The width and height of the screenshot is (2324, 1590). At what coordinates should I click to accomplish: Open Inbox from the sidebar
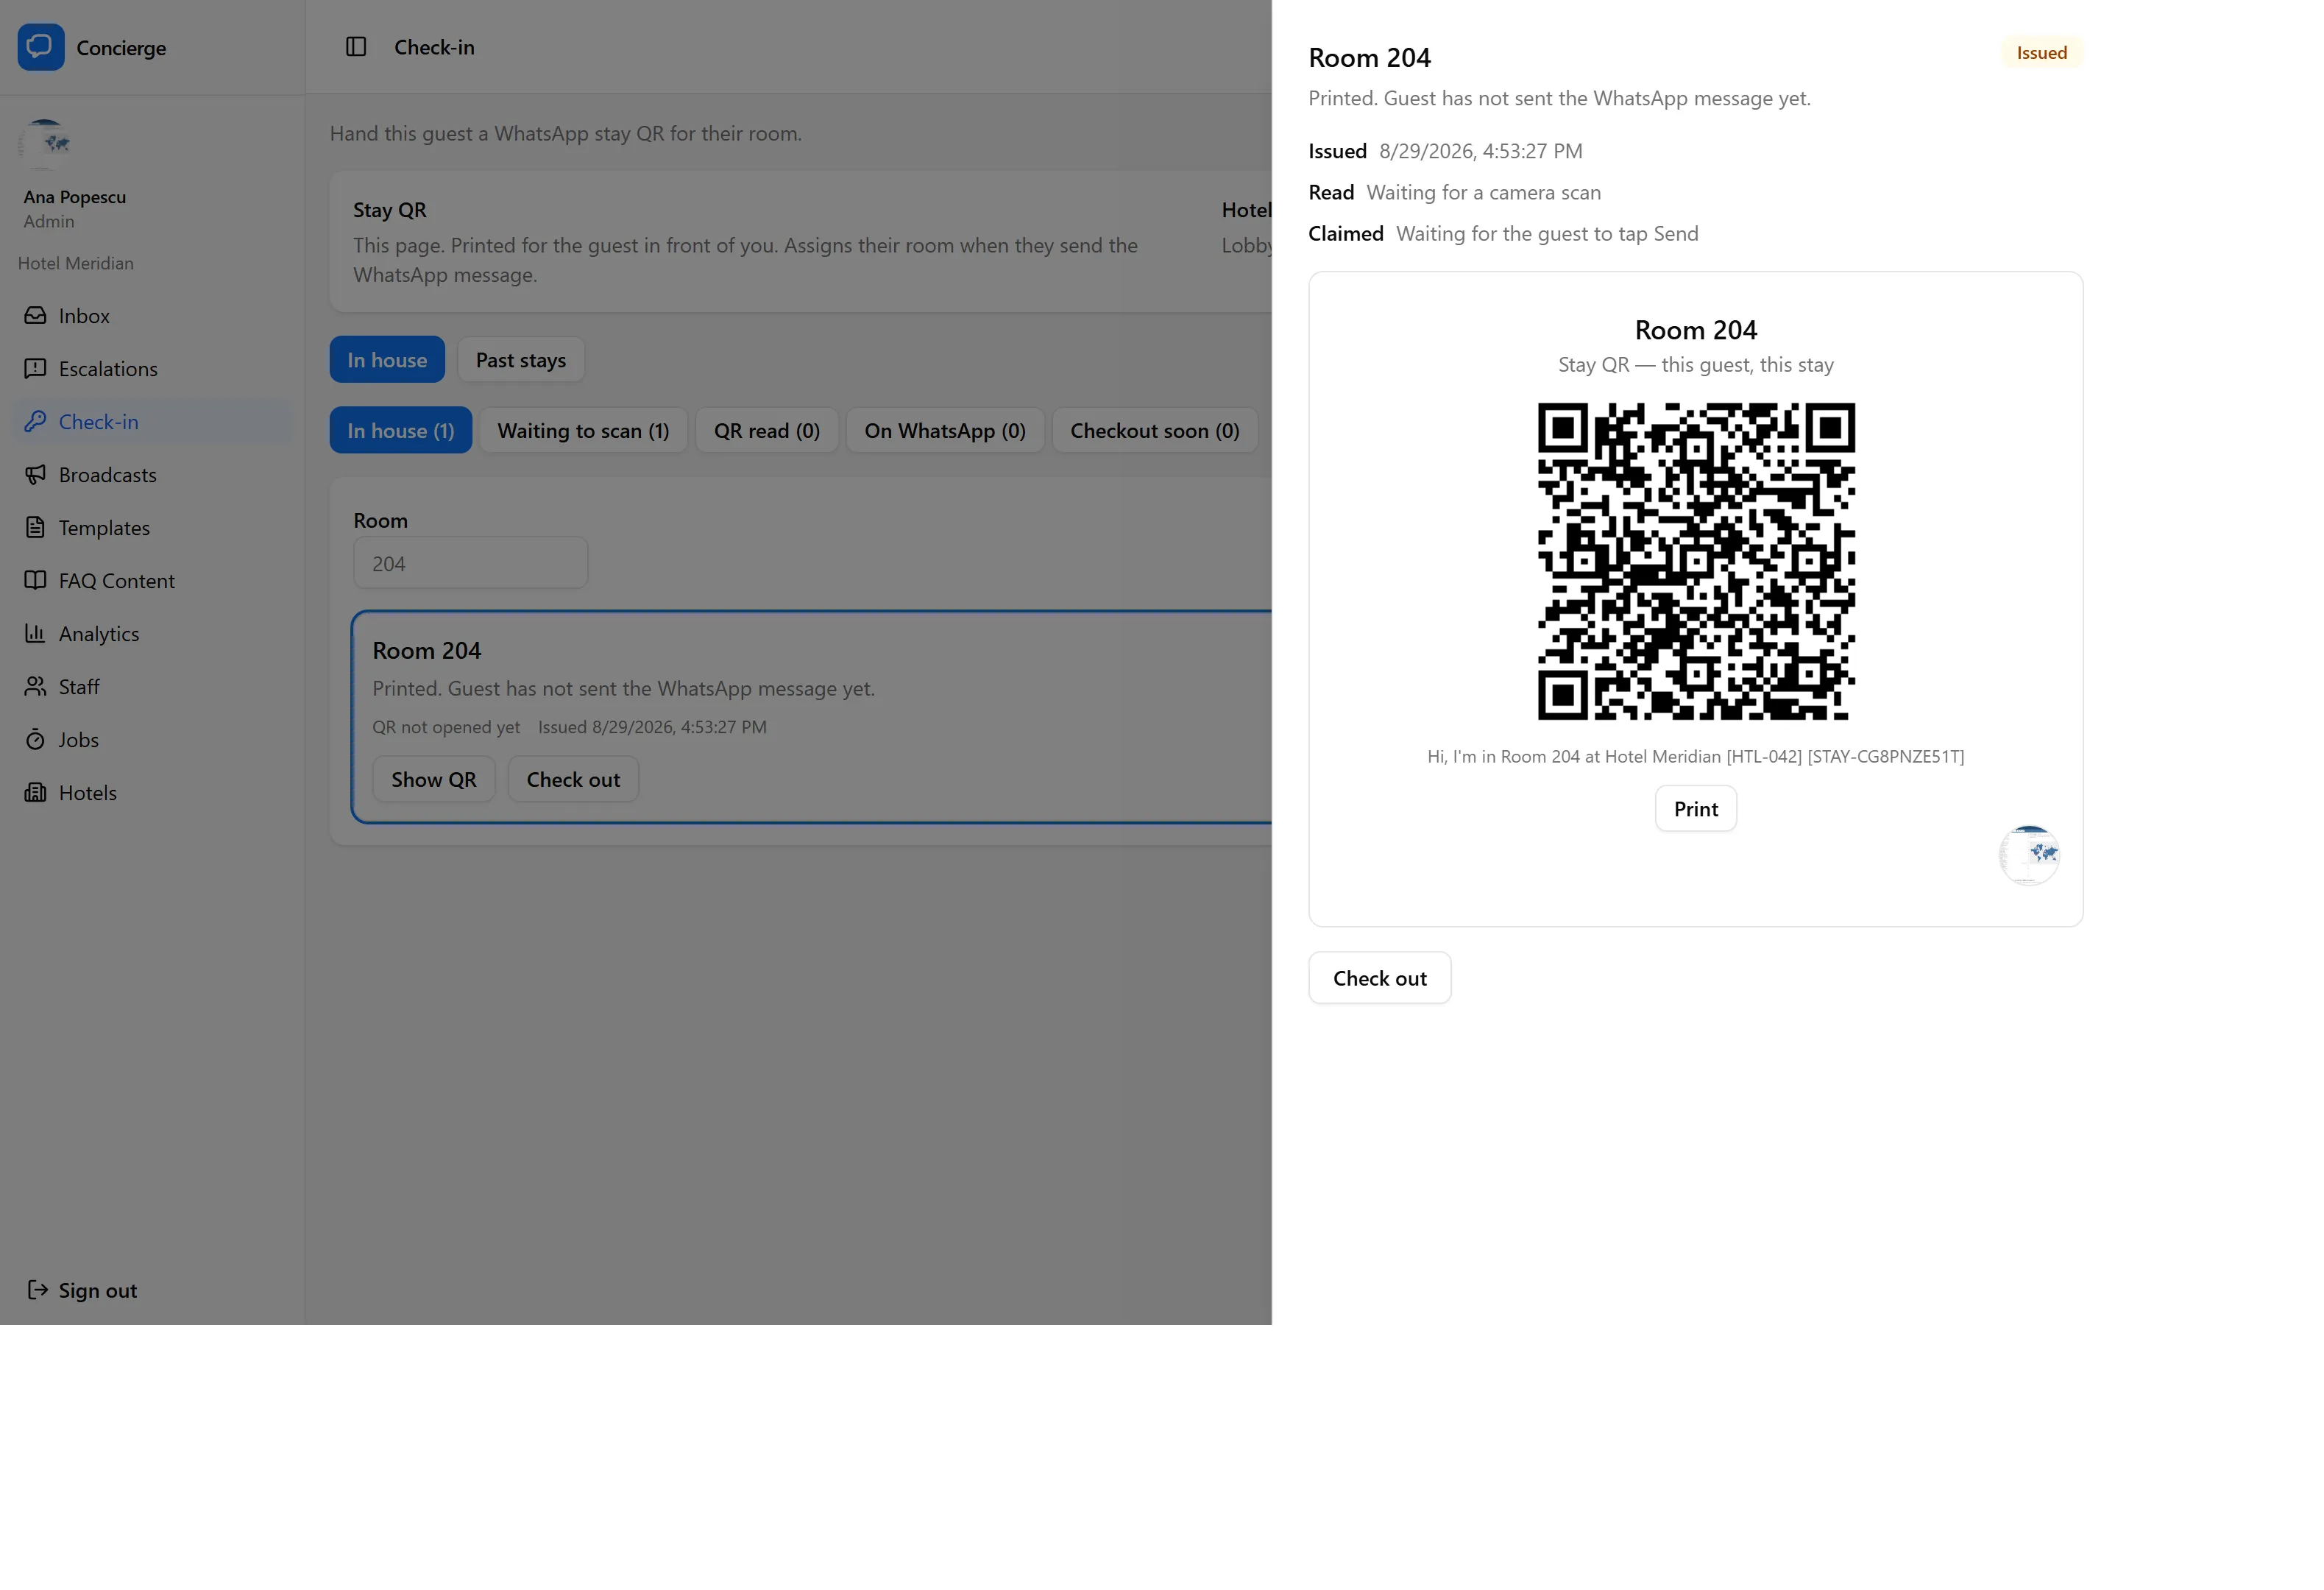tap(153, 315)
